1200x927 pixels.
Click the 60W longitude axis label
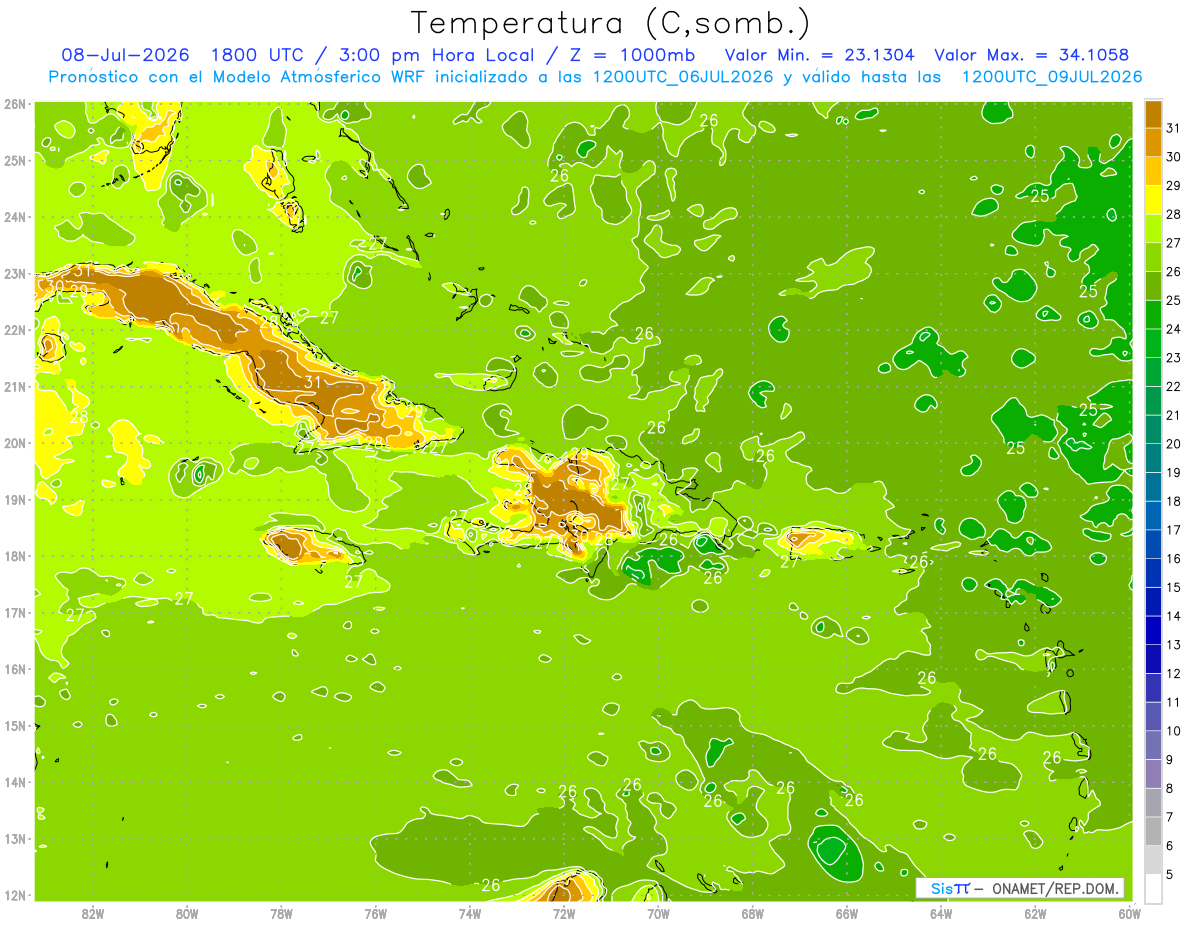coord(1129,912)
